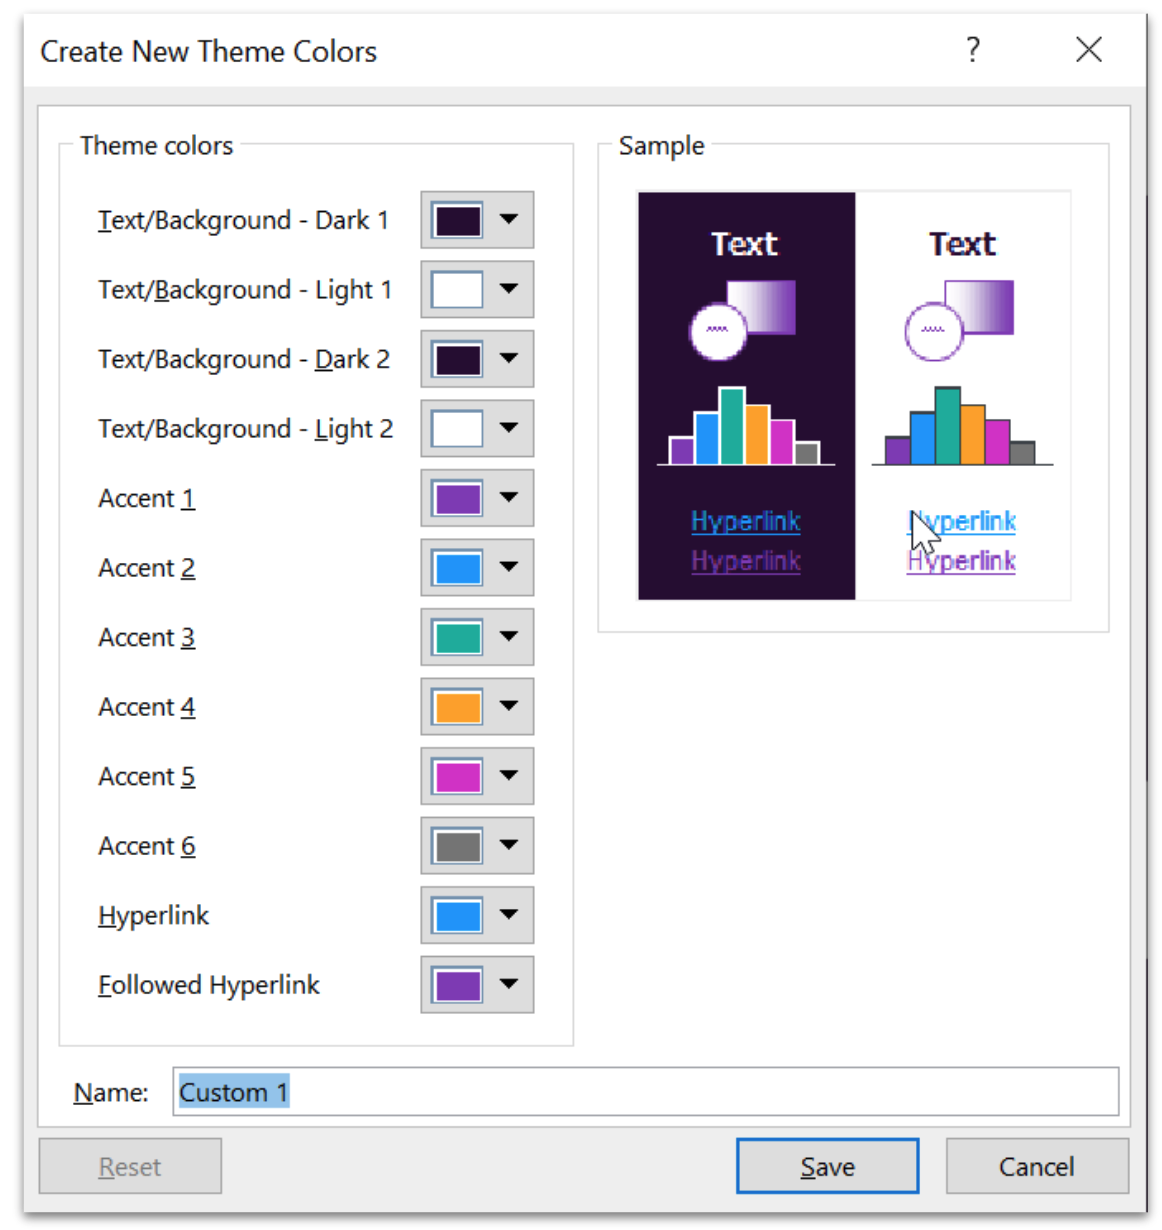Click the Accent 3 label

point(147,637)
